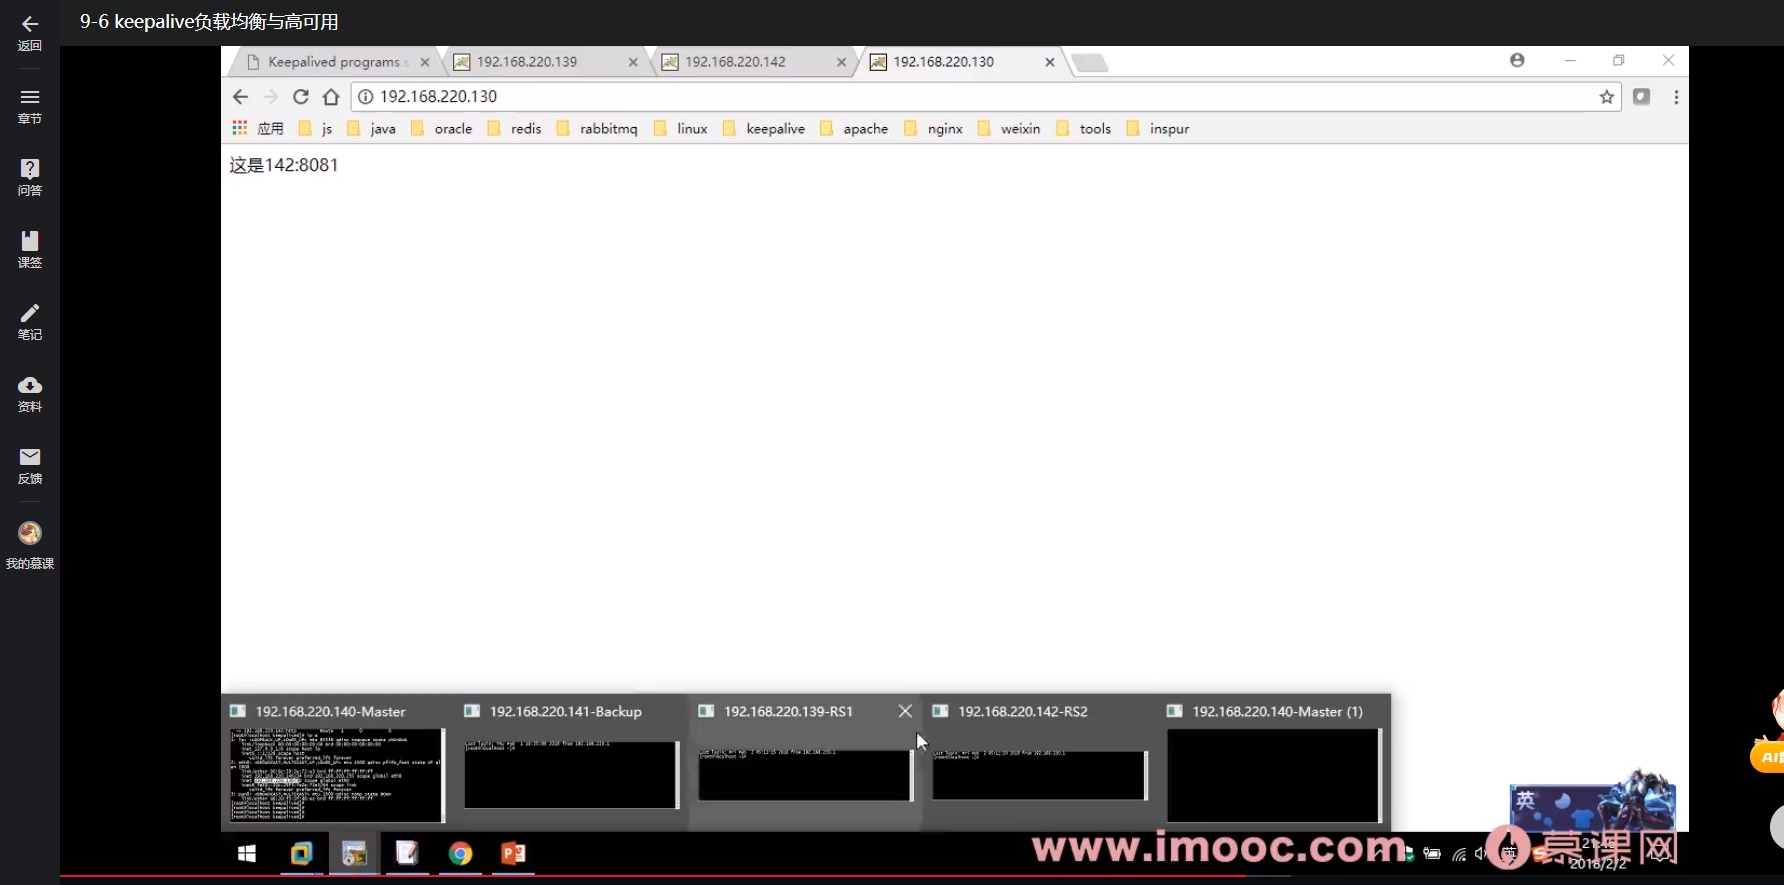Open the js bookmark folder

point(315,128)
